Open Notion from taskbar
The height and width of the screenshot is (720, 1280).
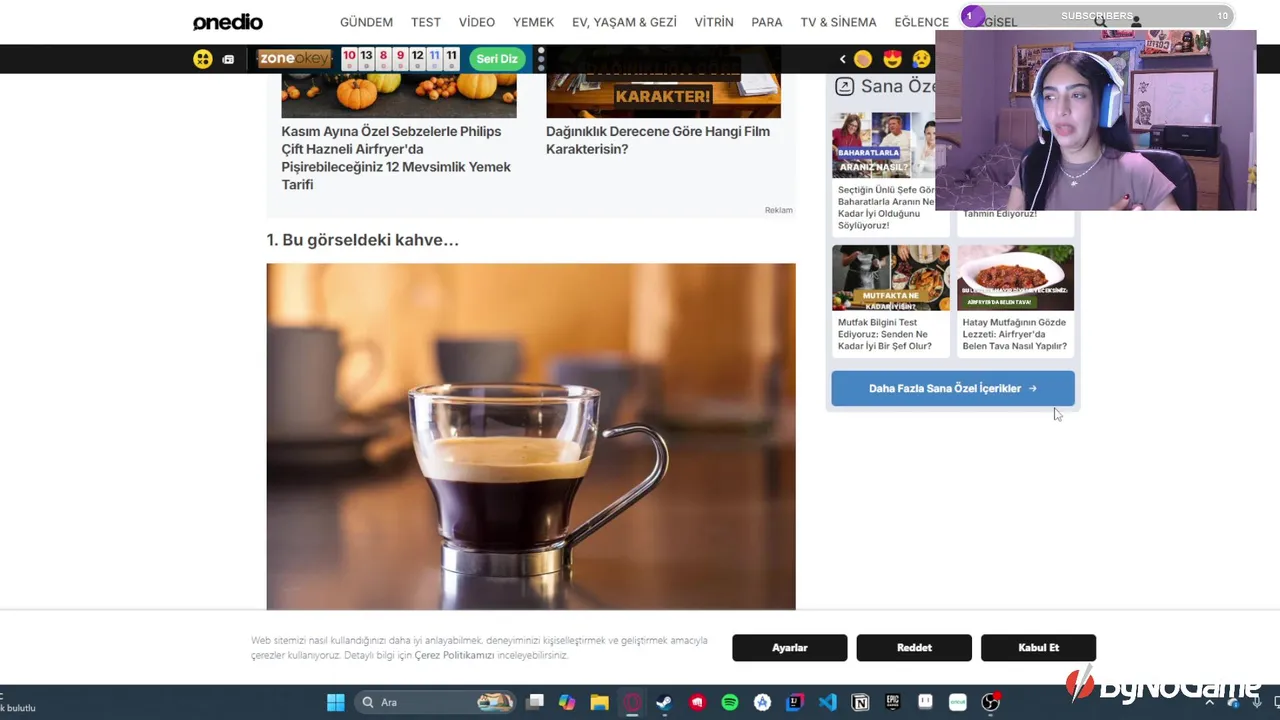point(860,702)
